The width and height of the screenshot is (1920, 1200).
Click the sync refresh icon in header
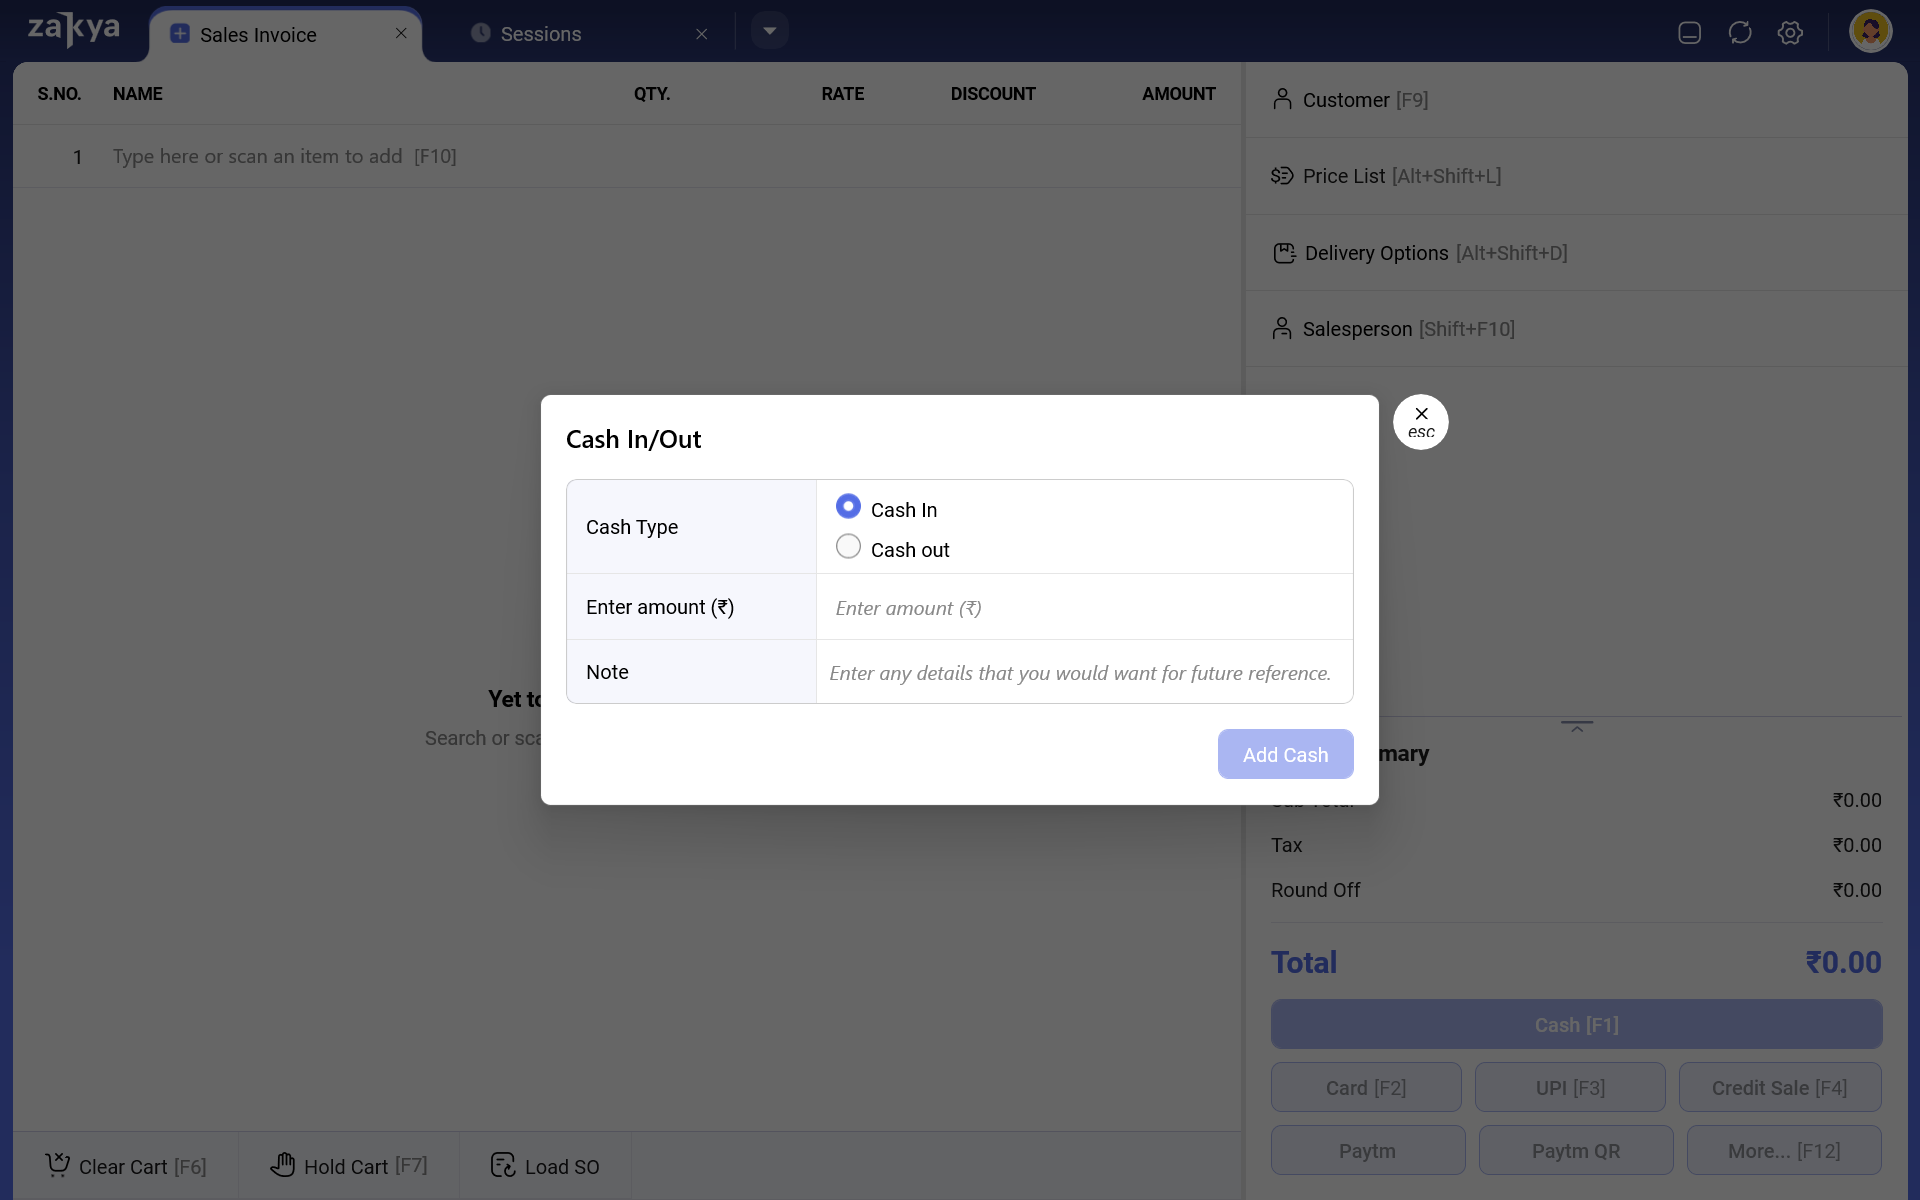(1740, 33)
